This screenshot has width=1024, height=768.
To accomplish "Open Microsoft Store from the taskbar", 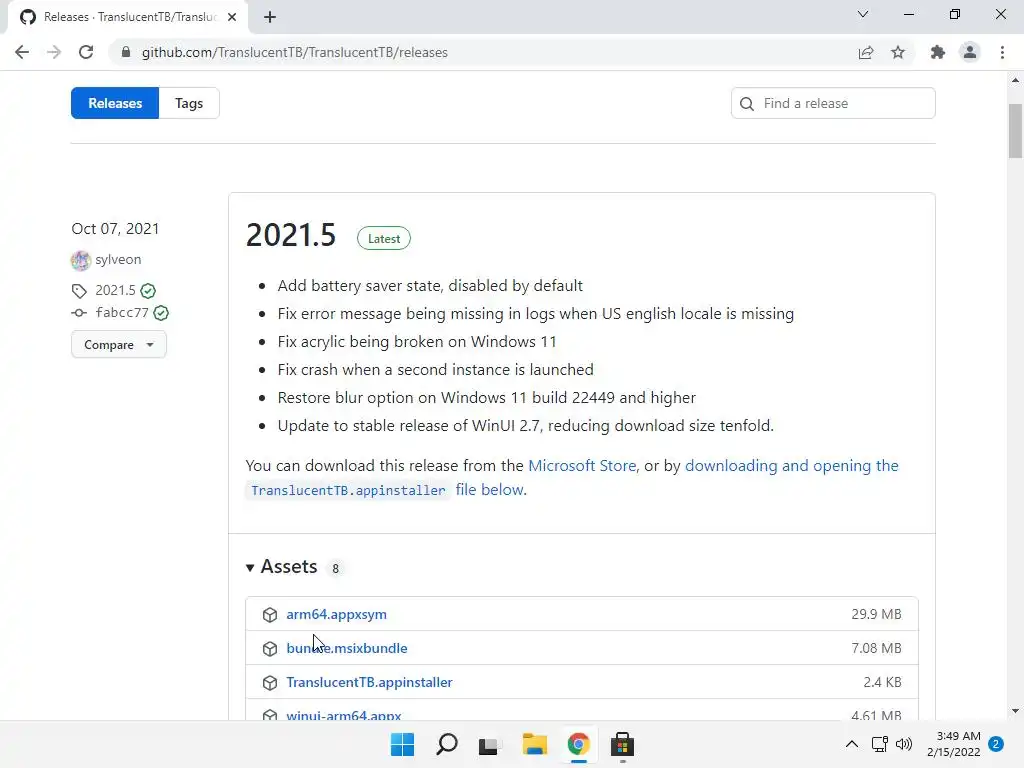I will [622, 744].
